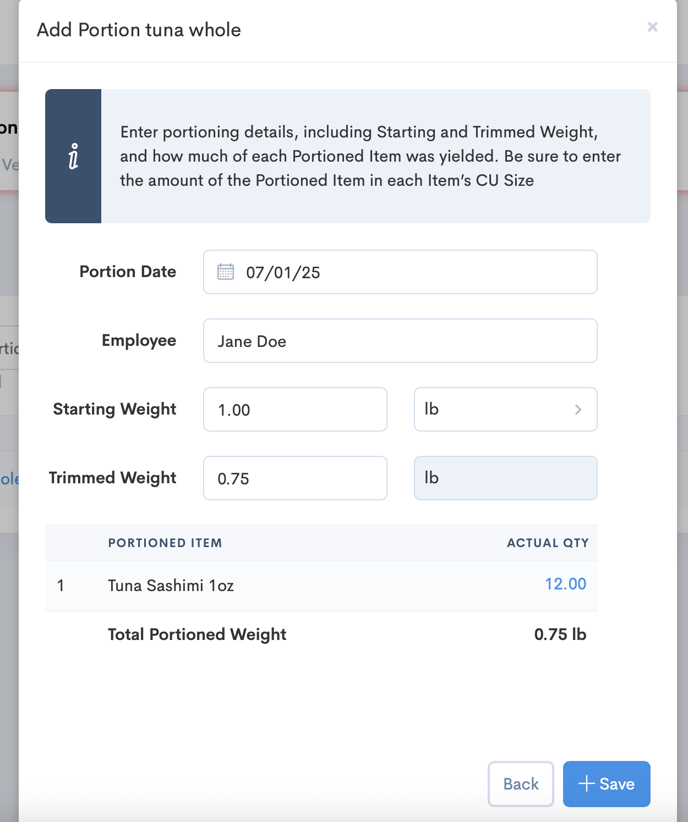This screenshot has width=688, height=822.
Task: Click the Trimmed Weight value field
Action: pos(295,478)
